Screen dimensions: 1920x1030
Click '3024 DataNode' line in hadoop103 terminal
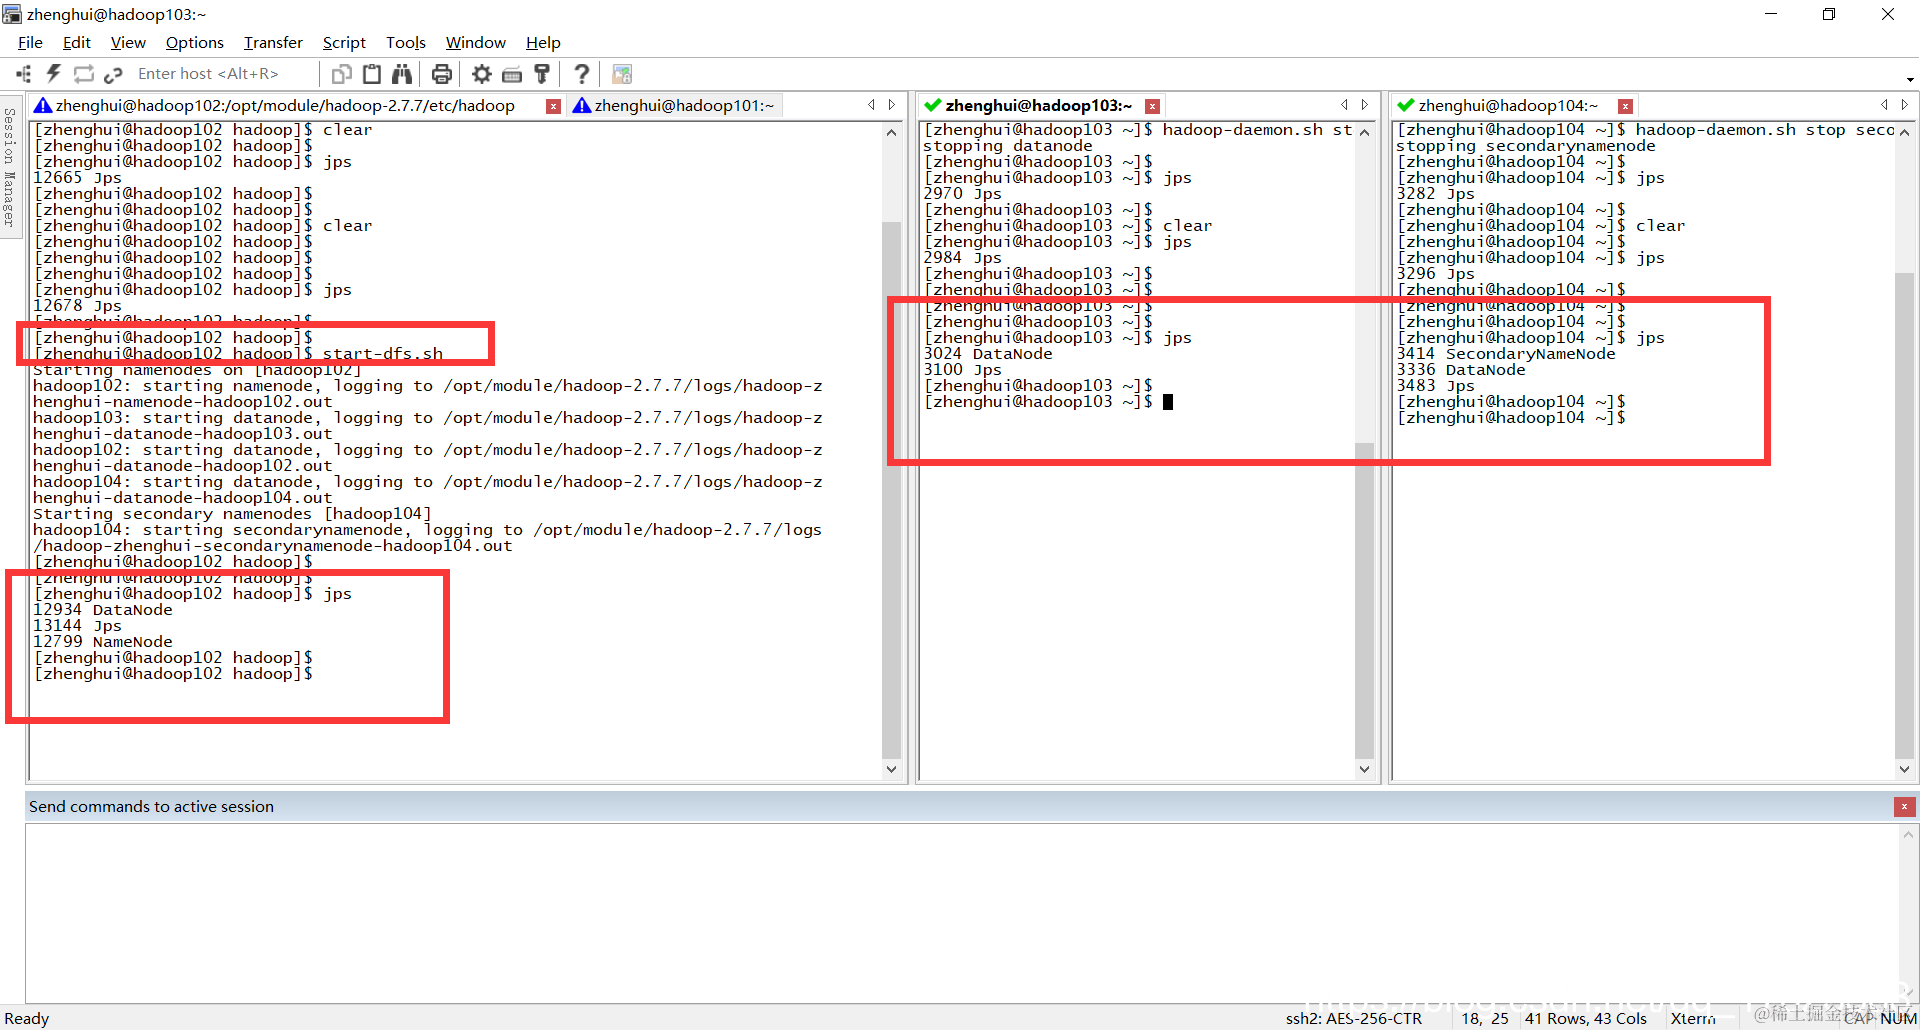coord(988,354)
